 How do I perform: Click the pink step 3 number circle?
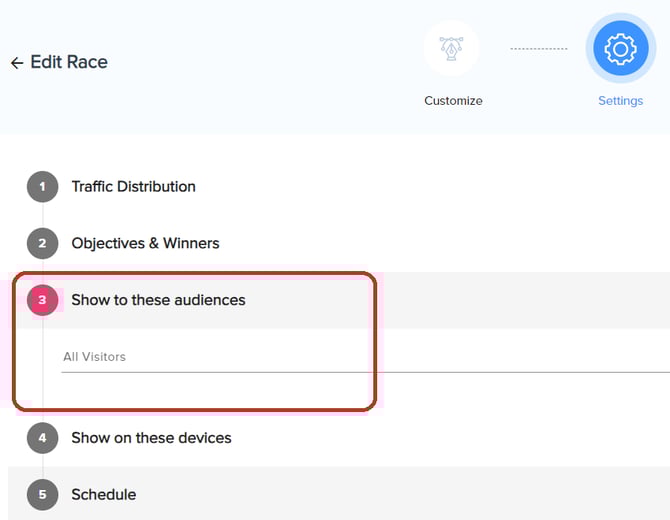coord(42,300)
